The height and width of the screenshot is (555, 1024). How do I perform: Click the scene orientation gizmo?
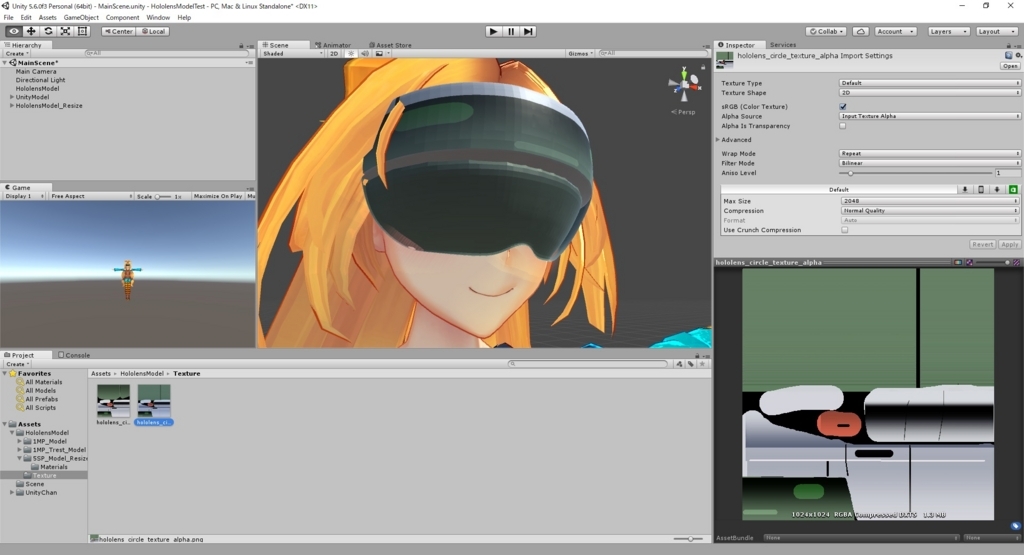pyautogui.click(x=684, y=85)
